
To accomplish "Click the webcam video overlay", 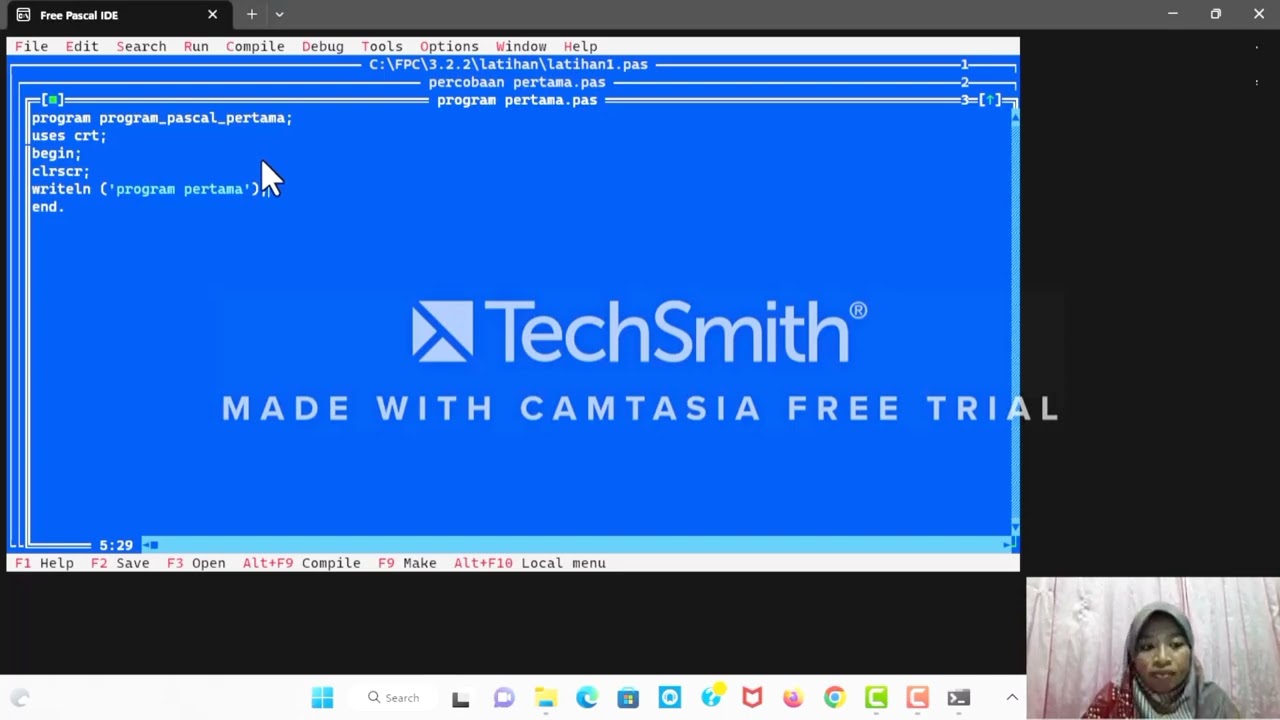I will 1153,648.
